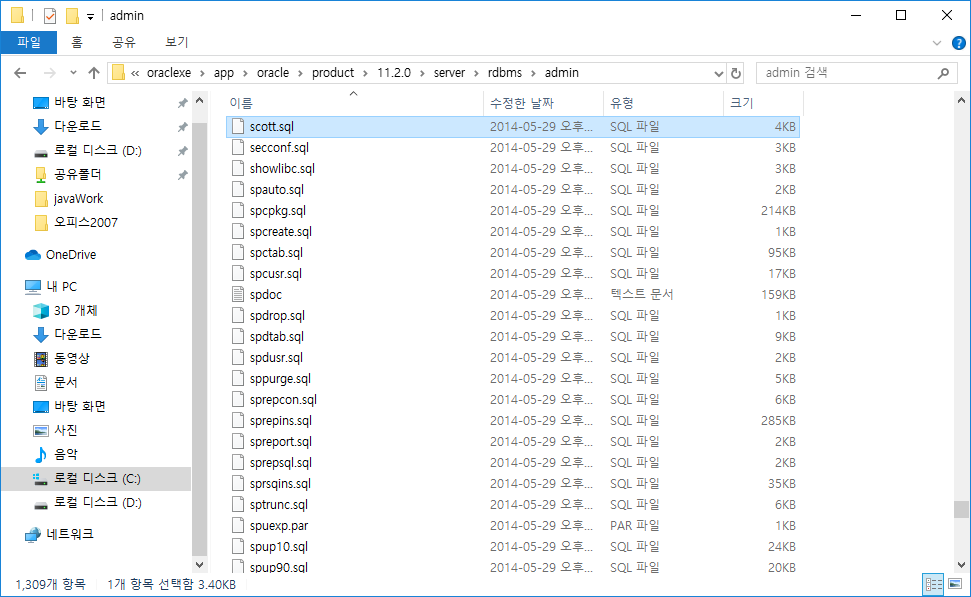Viewport: 971px width, 597px height.
Task: Click the Properties quick access icon
Action: tap(50, 15)
